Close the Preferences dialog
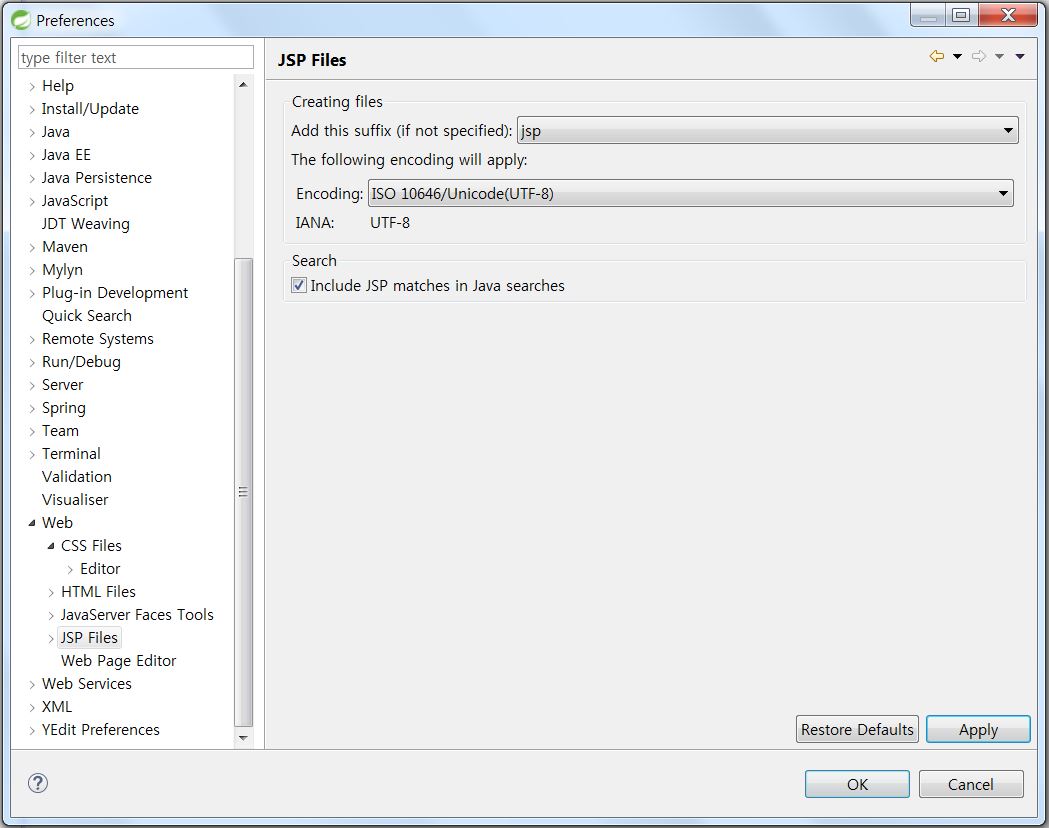The width and height of the screenshot is (1049, 828). pos(1008,15)
